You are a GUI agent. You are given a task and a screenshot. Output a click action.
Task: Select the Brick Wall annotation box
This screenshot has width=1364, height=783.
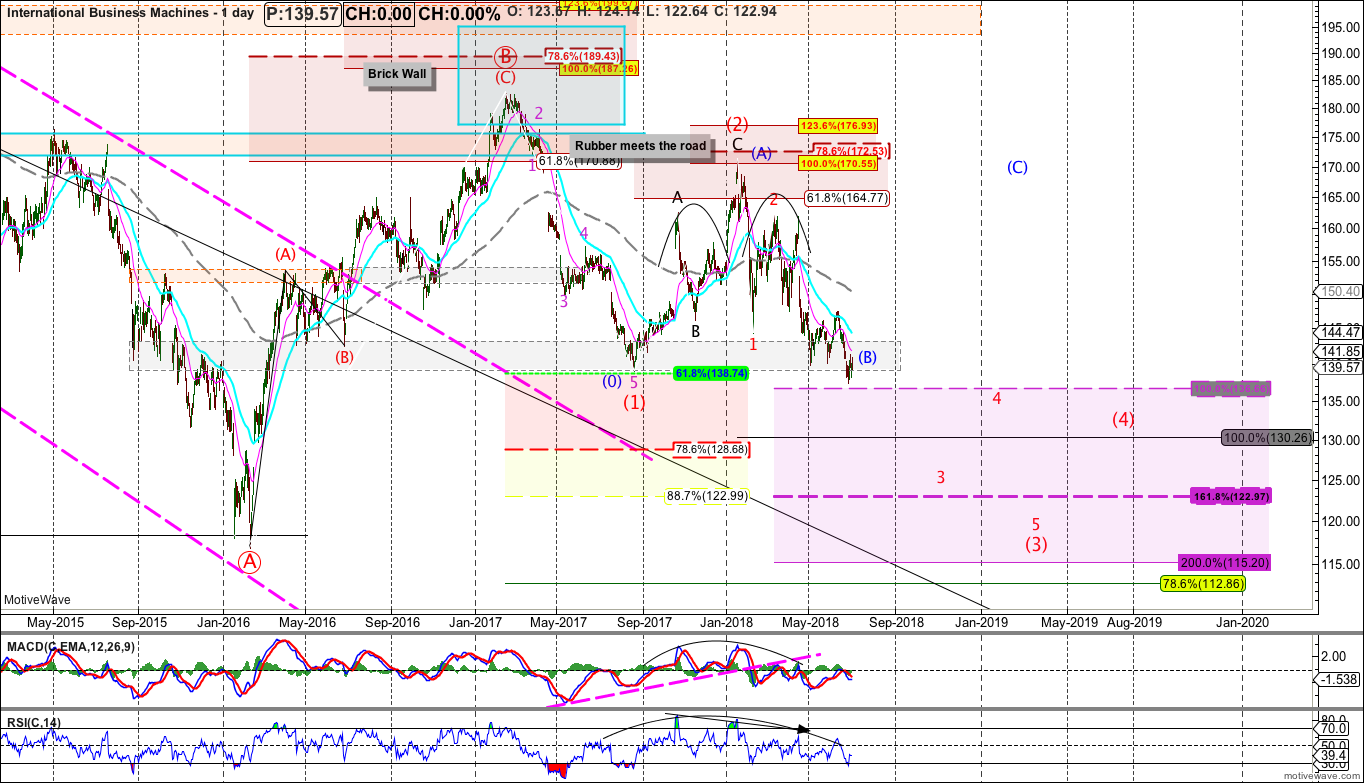[x=397, y=74]
